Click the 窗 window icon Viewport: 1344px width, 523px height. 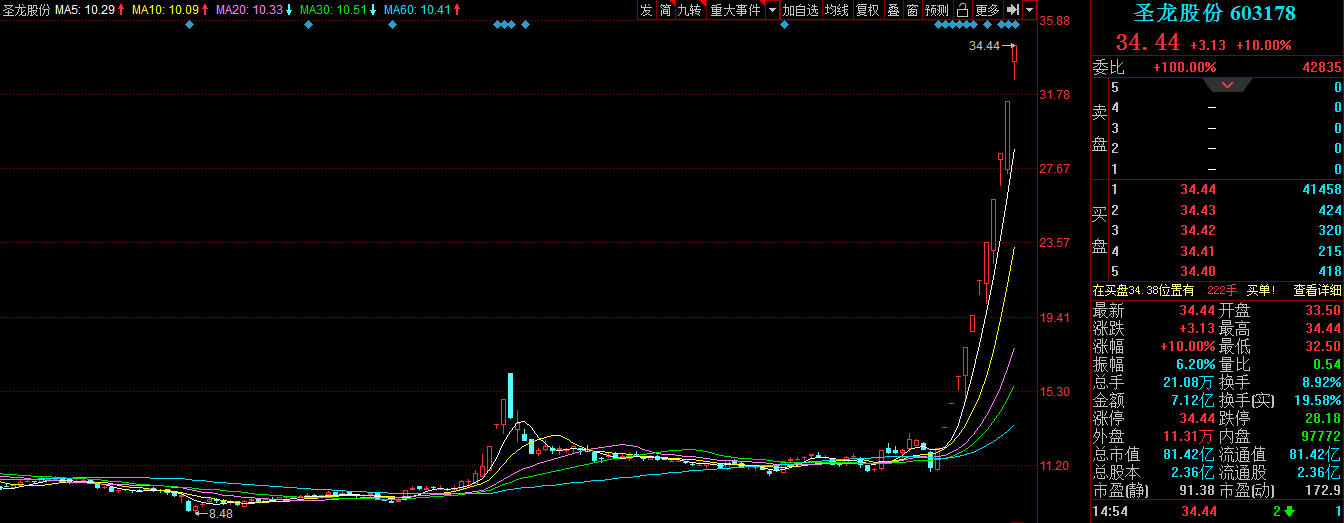tap(912, 10)
